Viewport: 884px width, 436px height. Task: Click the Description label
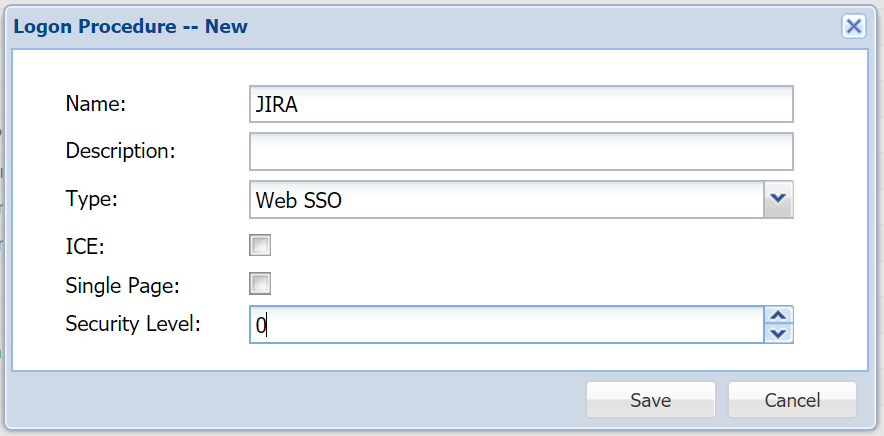(x=120, y=151)
